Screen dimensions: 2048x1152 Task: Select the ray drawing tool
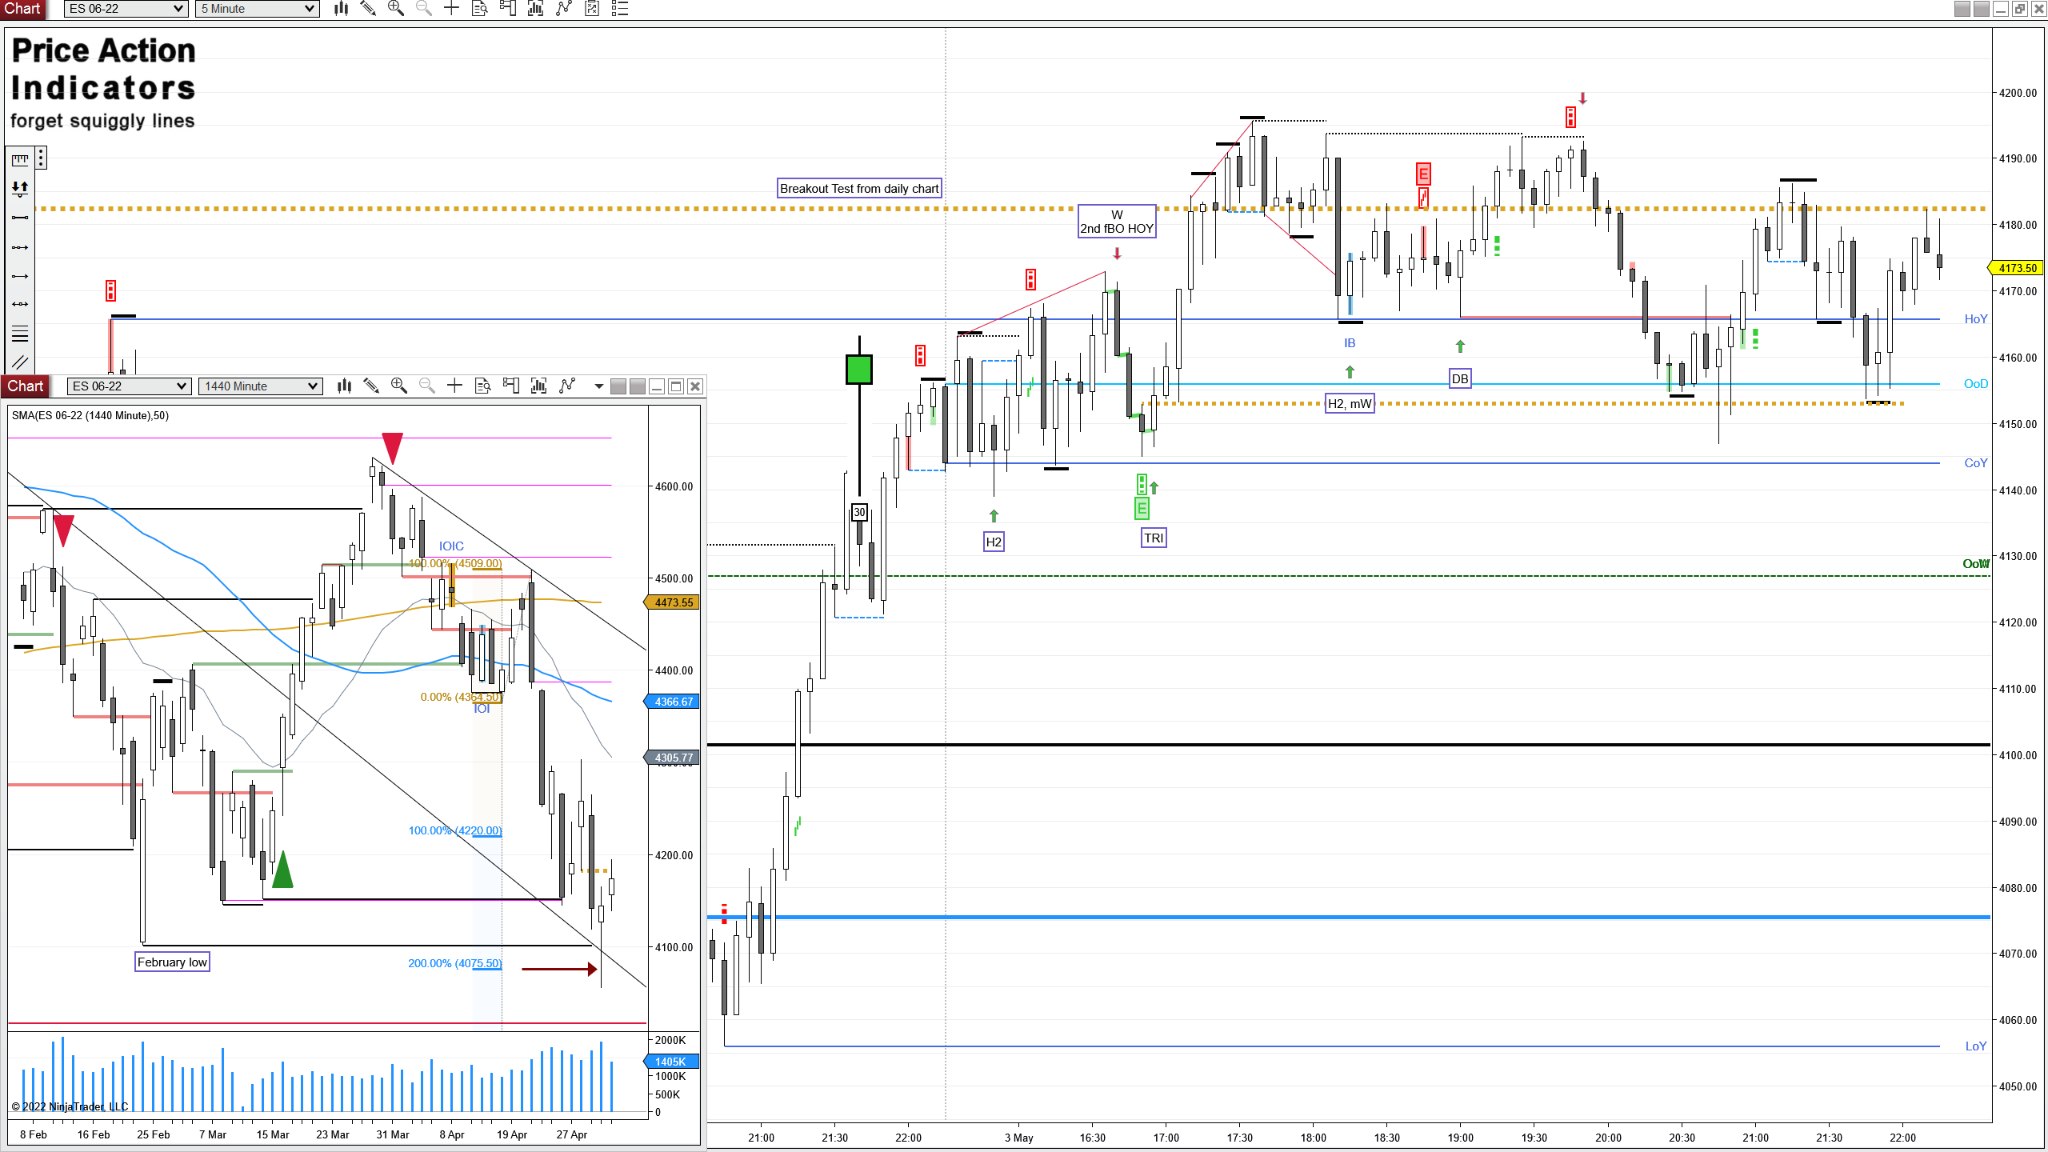(20, 275)
